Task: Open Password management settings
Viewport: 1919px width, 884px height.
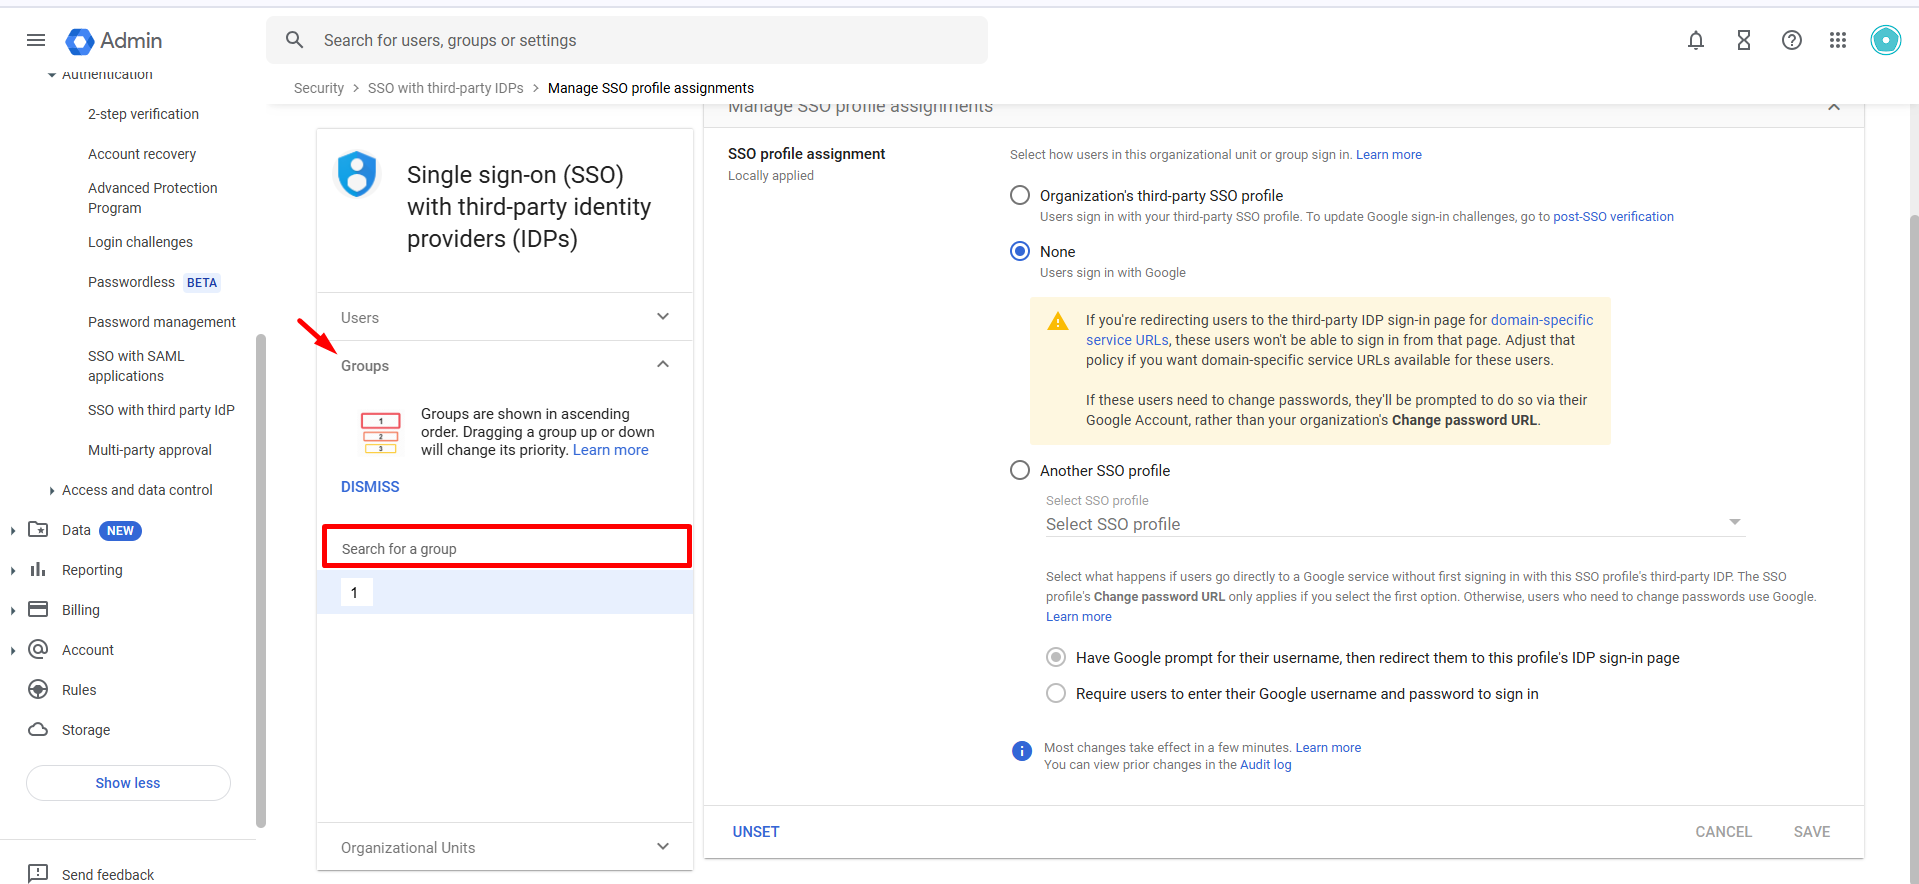Action: [162, 322]
